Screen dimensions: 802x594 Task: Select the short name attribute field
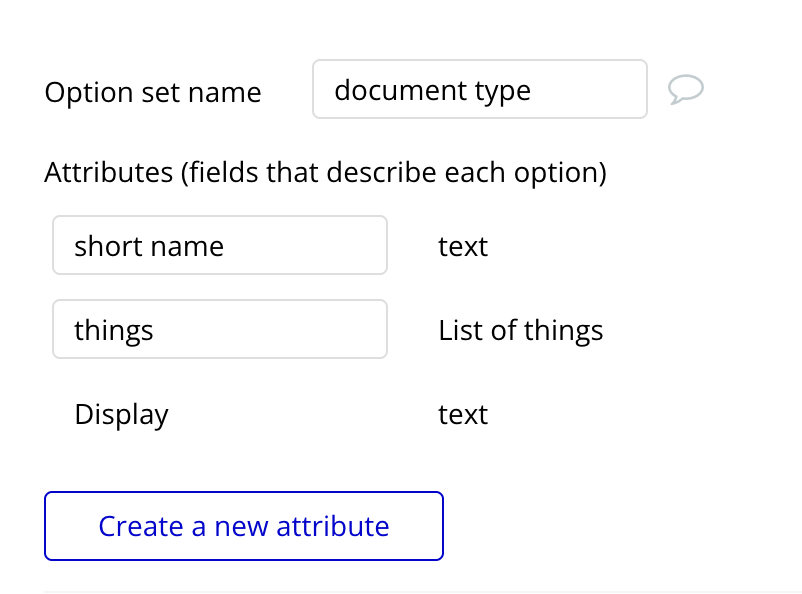click(x=220, y=246)
